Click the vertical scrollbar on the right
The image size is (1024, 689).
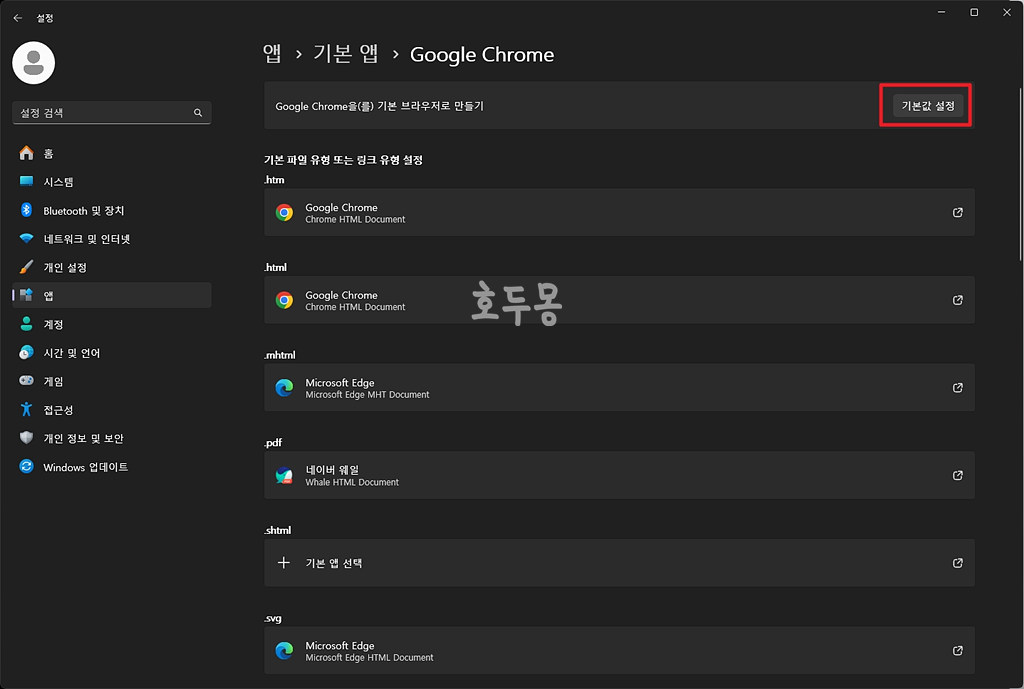(x=1020, y=175)
